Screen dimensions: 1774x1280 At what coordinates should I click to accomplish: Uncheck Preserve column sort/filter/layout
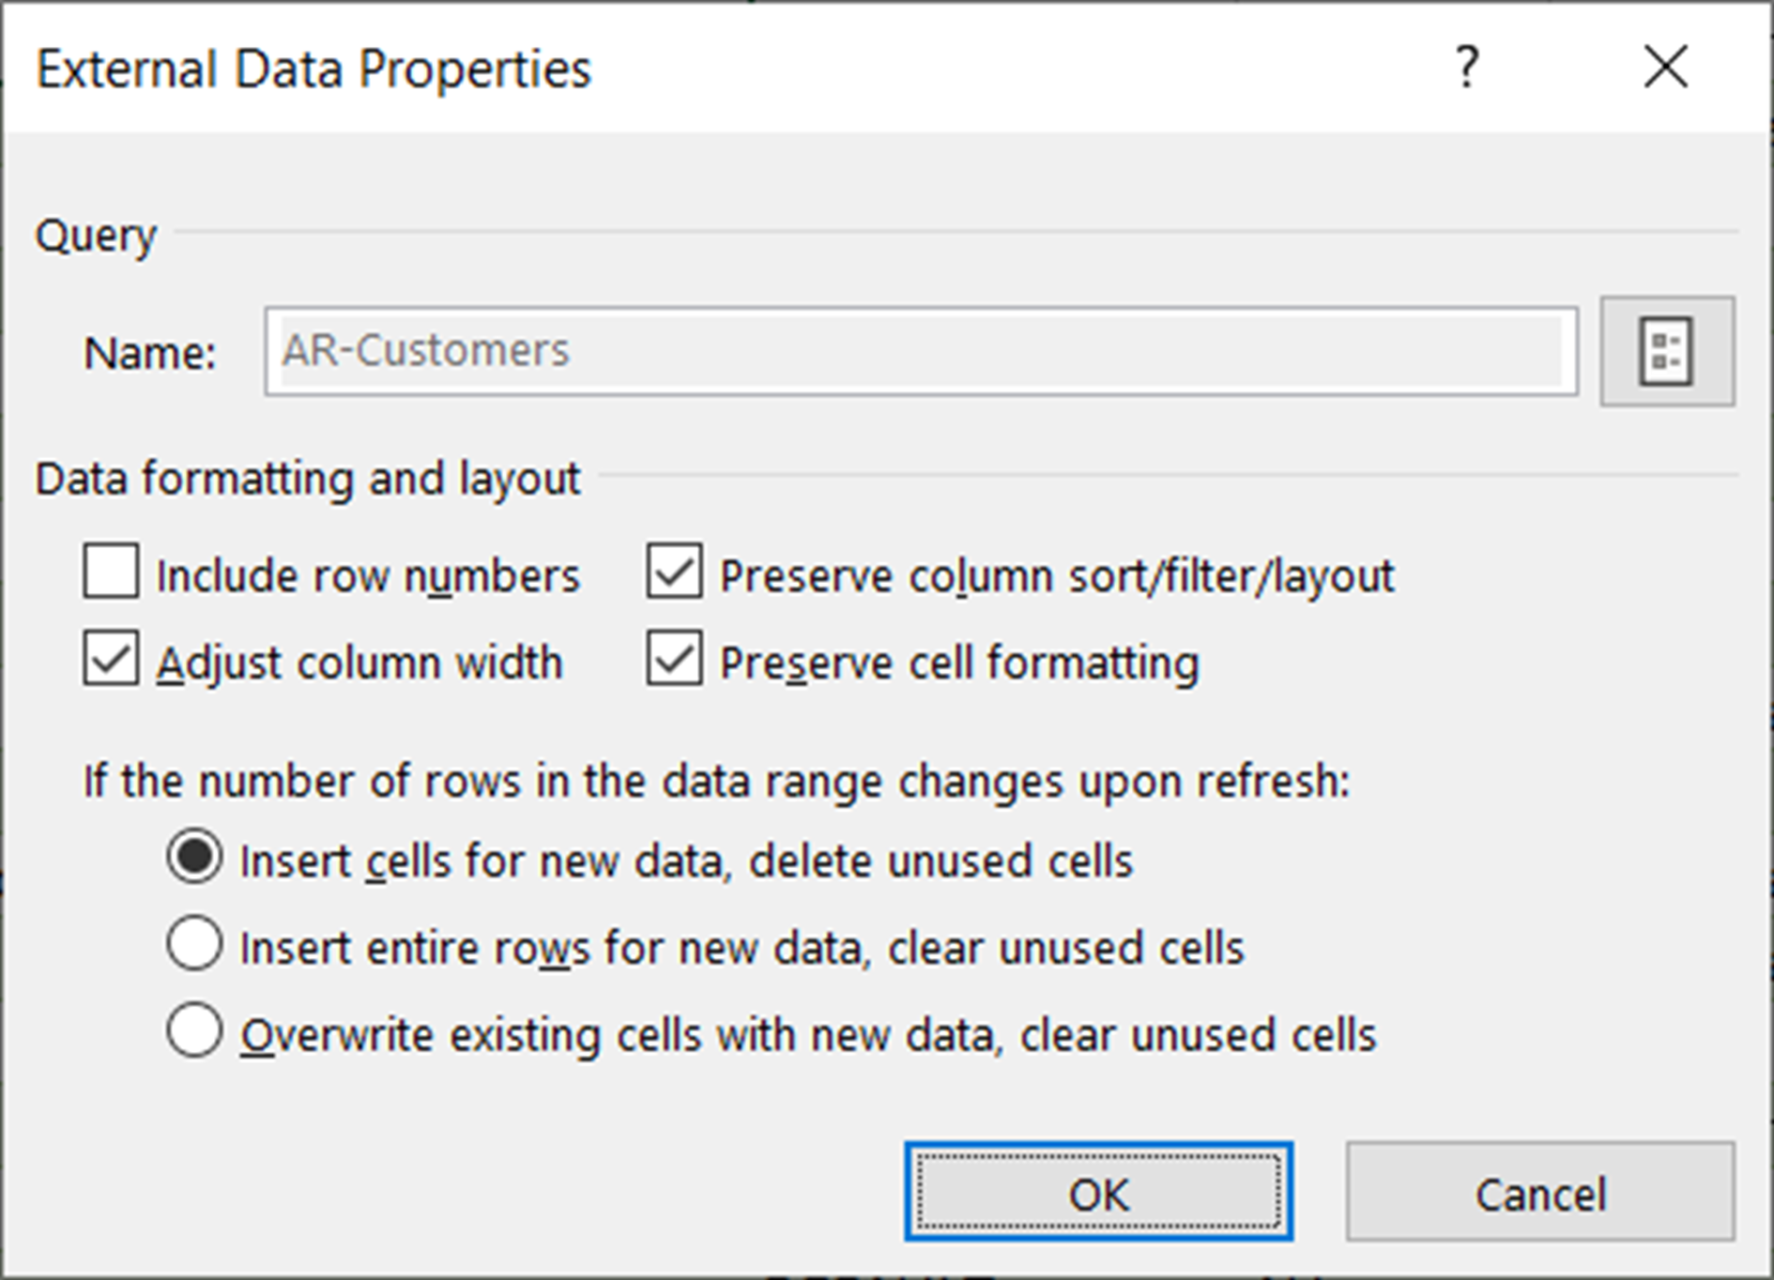(x=676, y=573)
